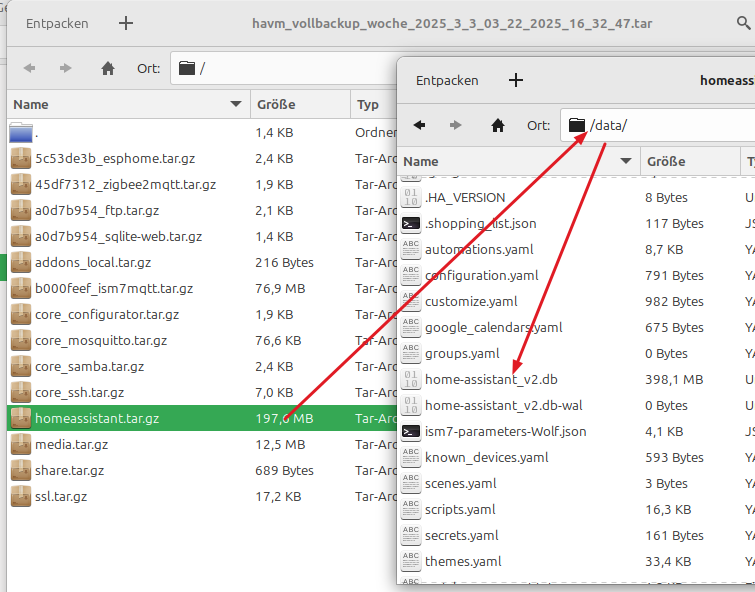Click the home icon in the back window toolbar

108,68
